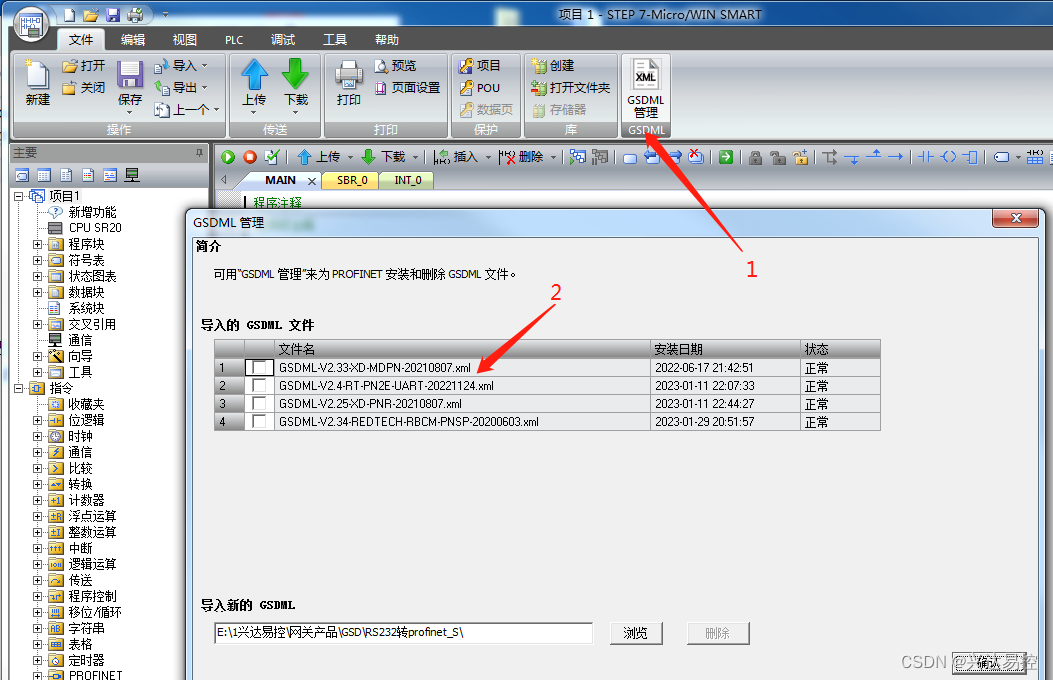Select CPU SR20 in project tree
The width and height of the screenshot is (1053, 680).
95,228
